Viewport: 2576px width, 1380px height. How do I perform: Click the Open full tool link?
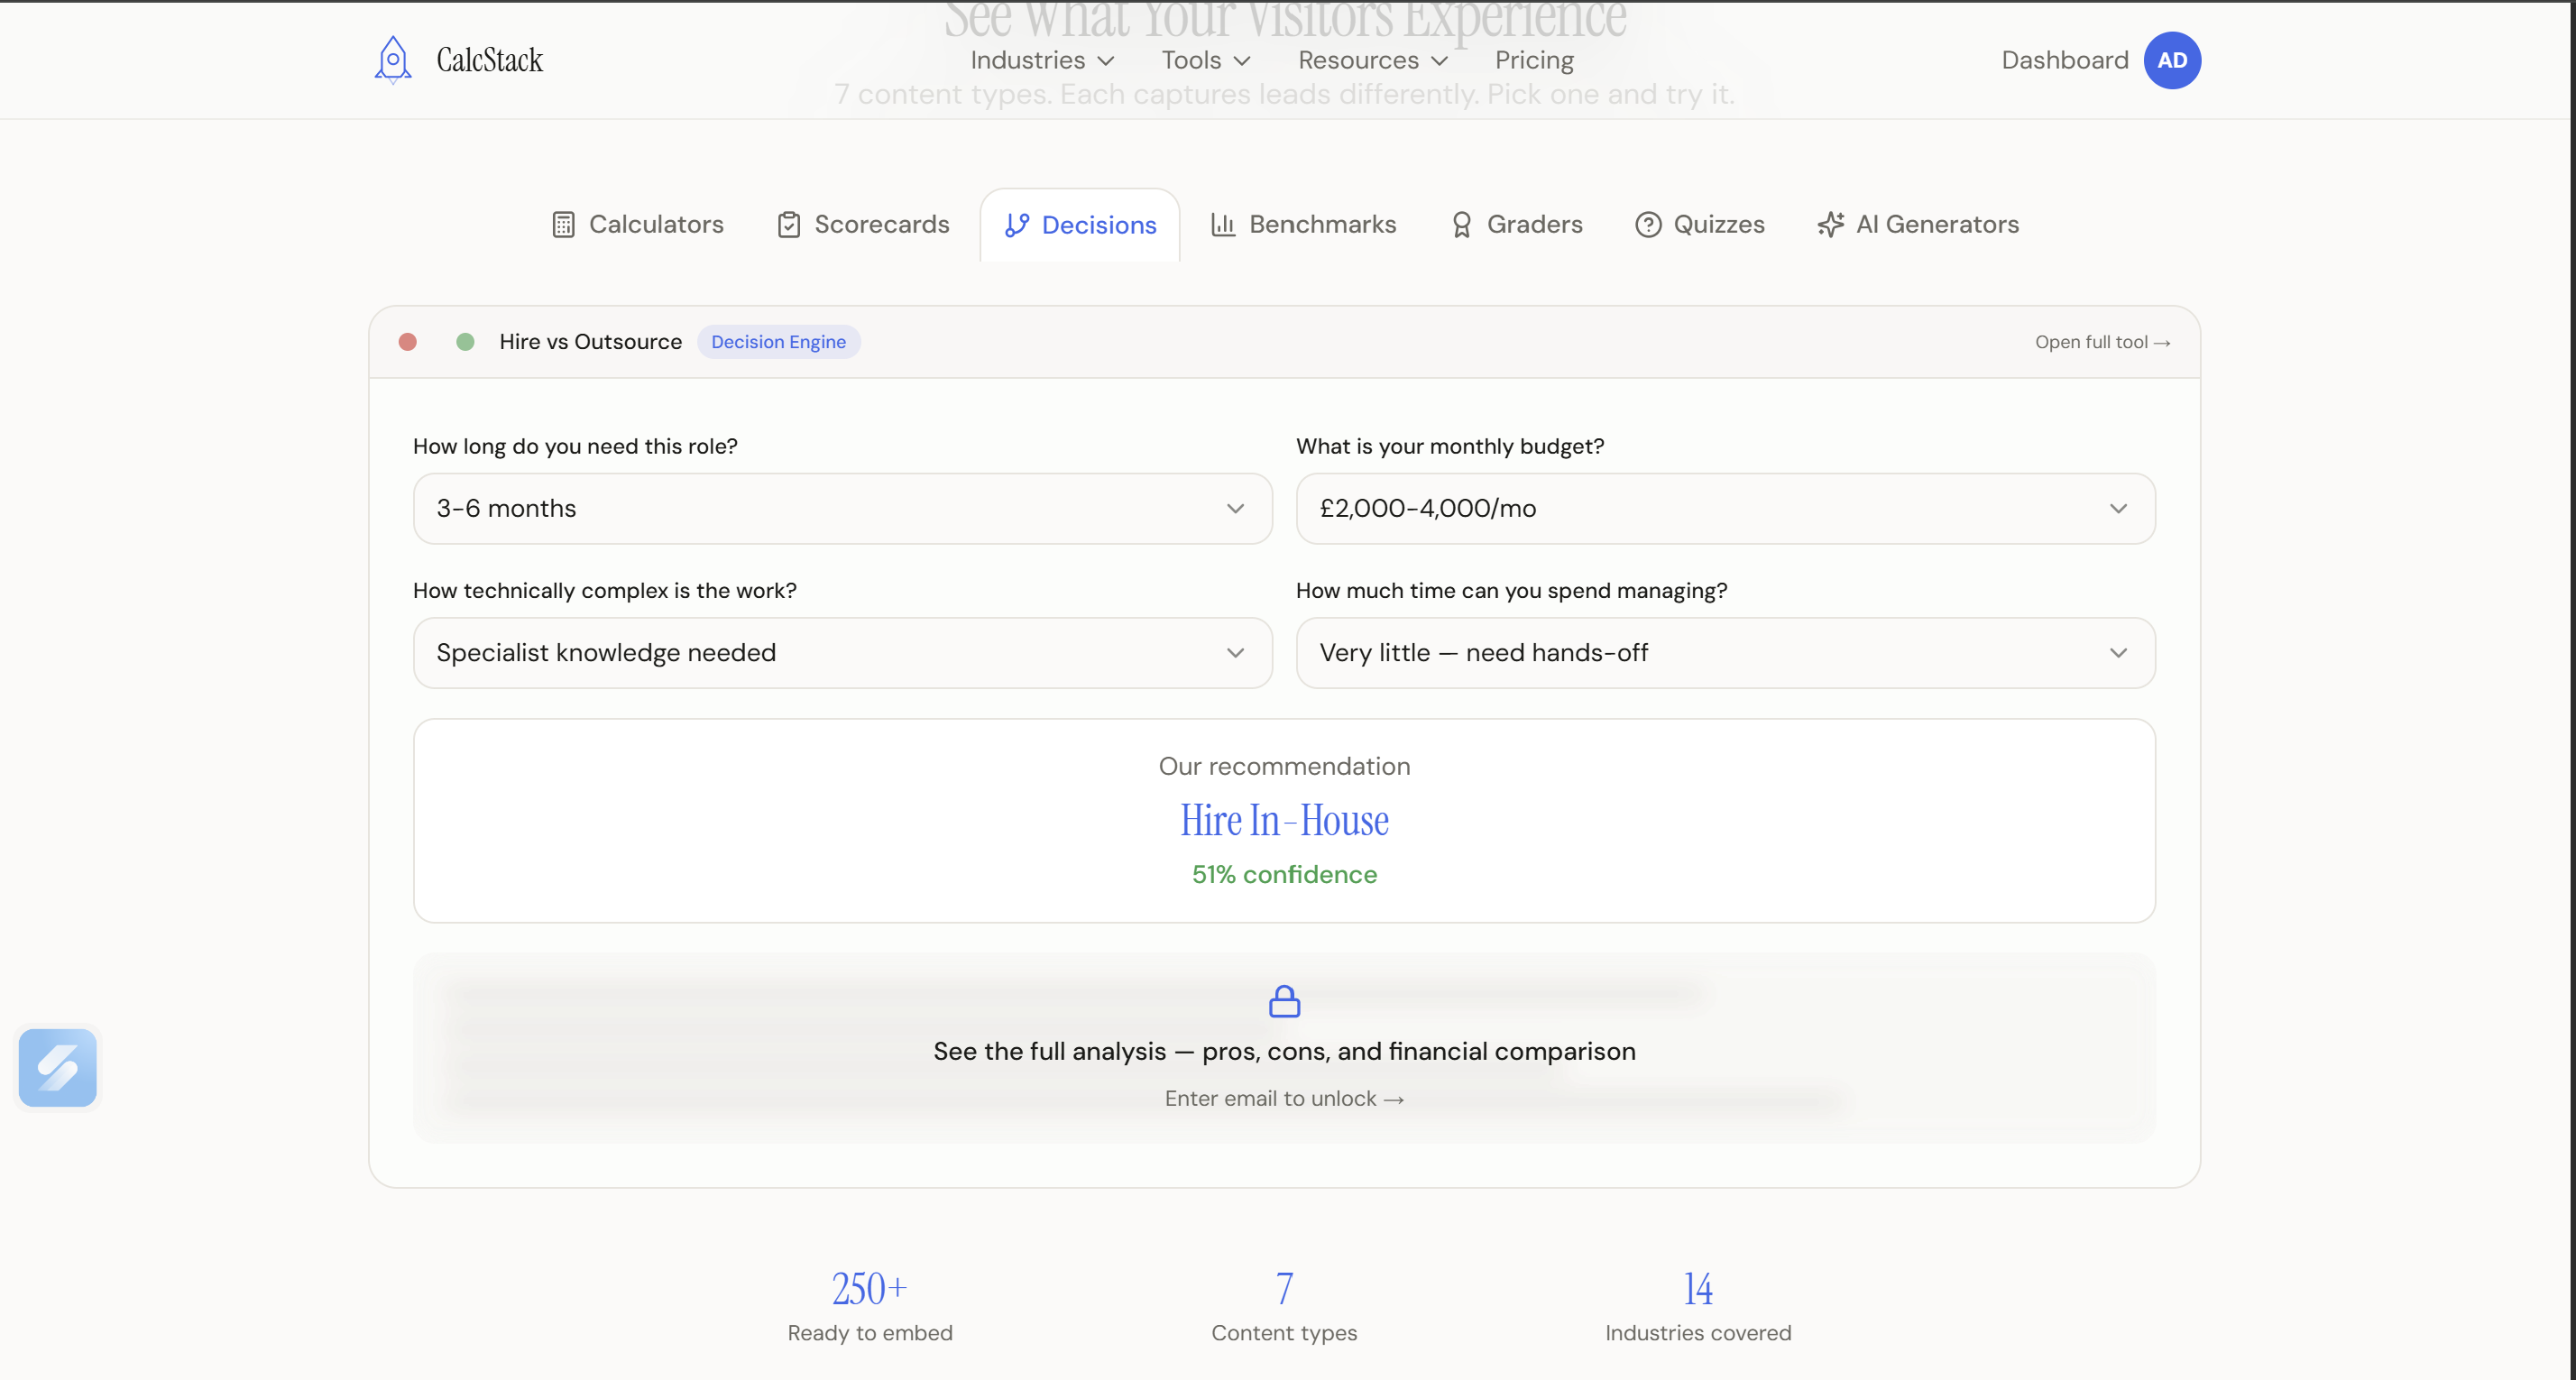tap(2102, 342)
